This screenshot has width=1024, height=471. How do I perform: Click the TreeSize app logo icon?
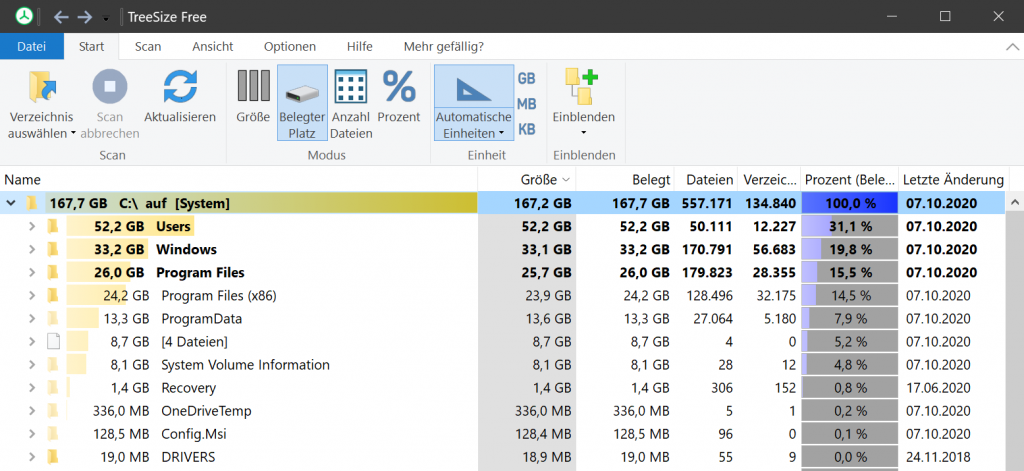(x=24, y=16)
